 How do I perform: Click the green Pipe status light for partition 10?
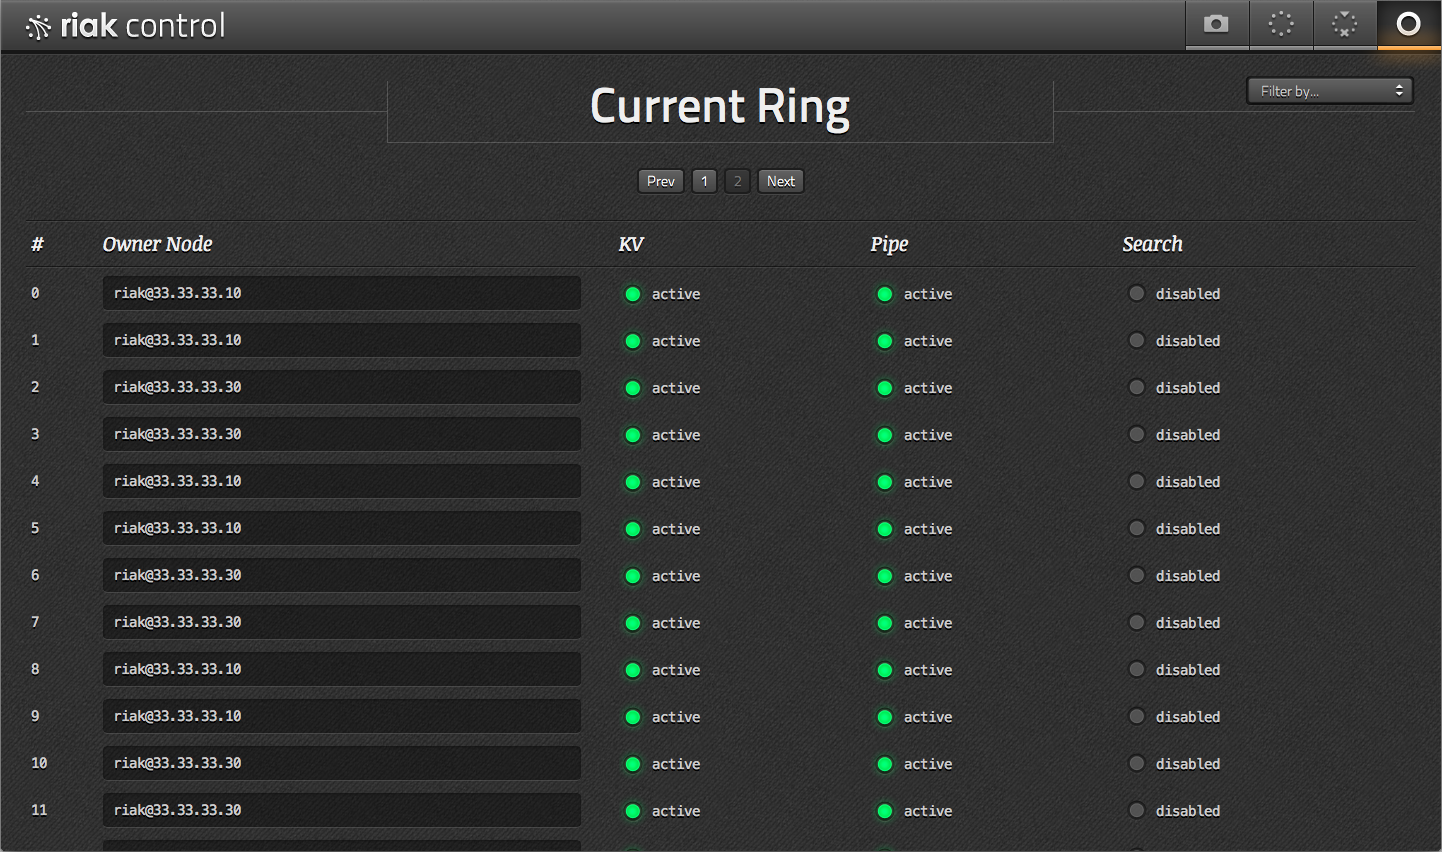tap(885, 764)
